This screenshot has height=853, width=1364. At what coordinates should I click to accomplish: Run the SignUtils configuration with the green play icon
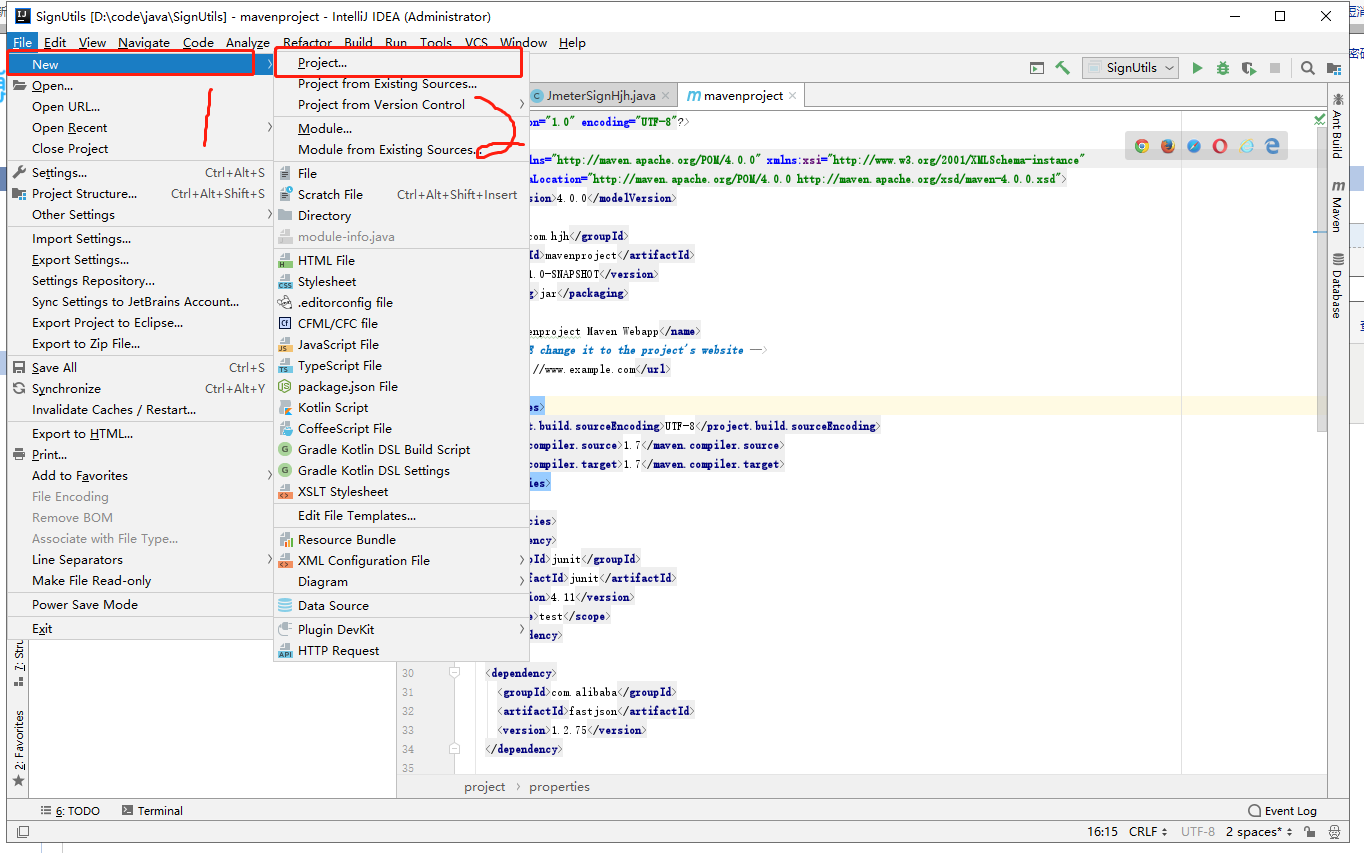1197,68
